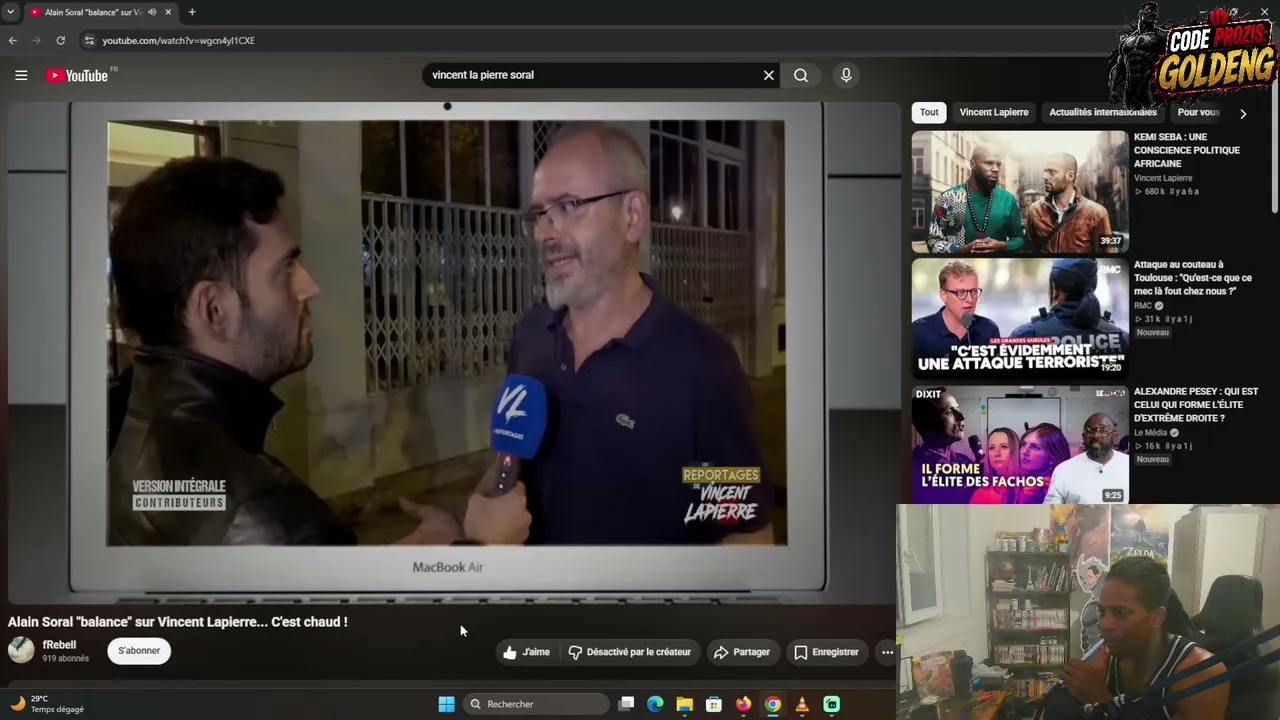Close the Alain Soral browser tab
Screen dimensions: 1280x720
(x=168, y=12)
